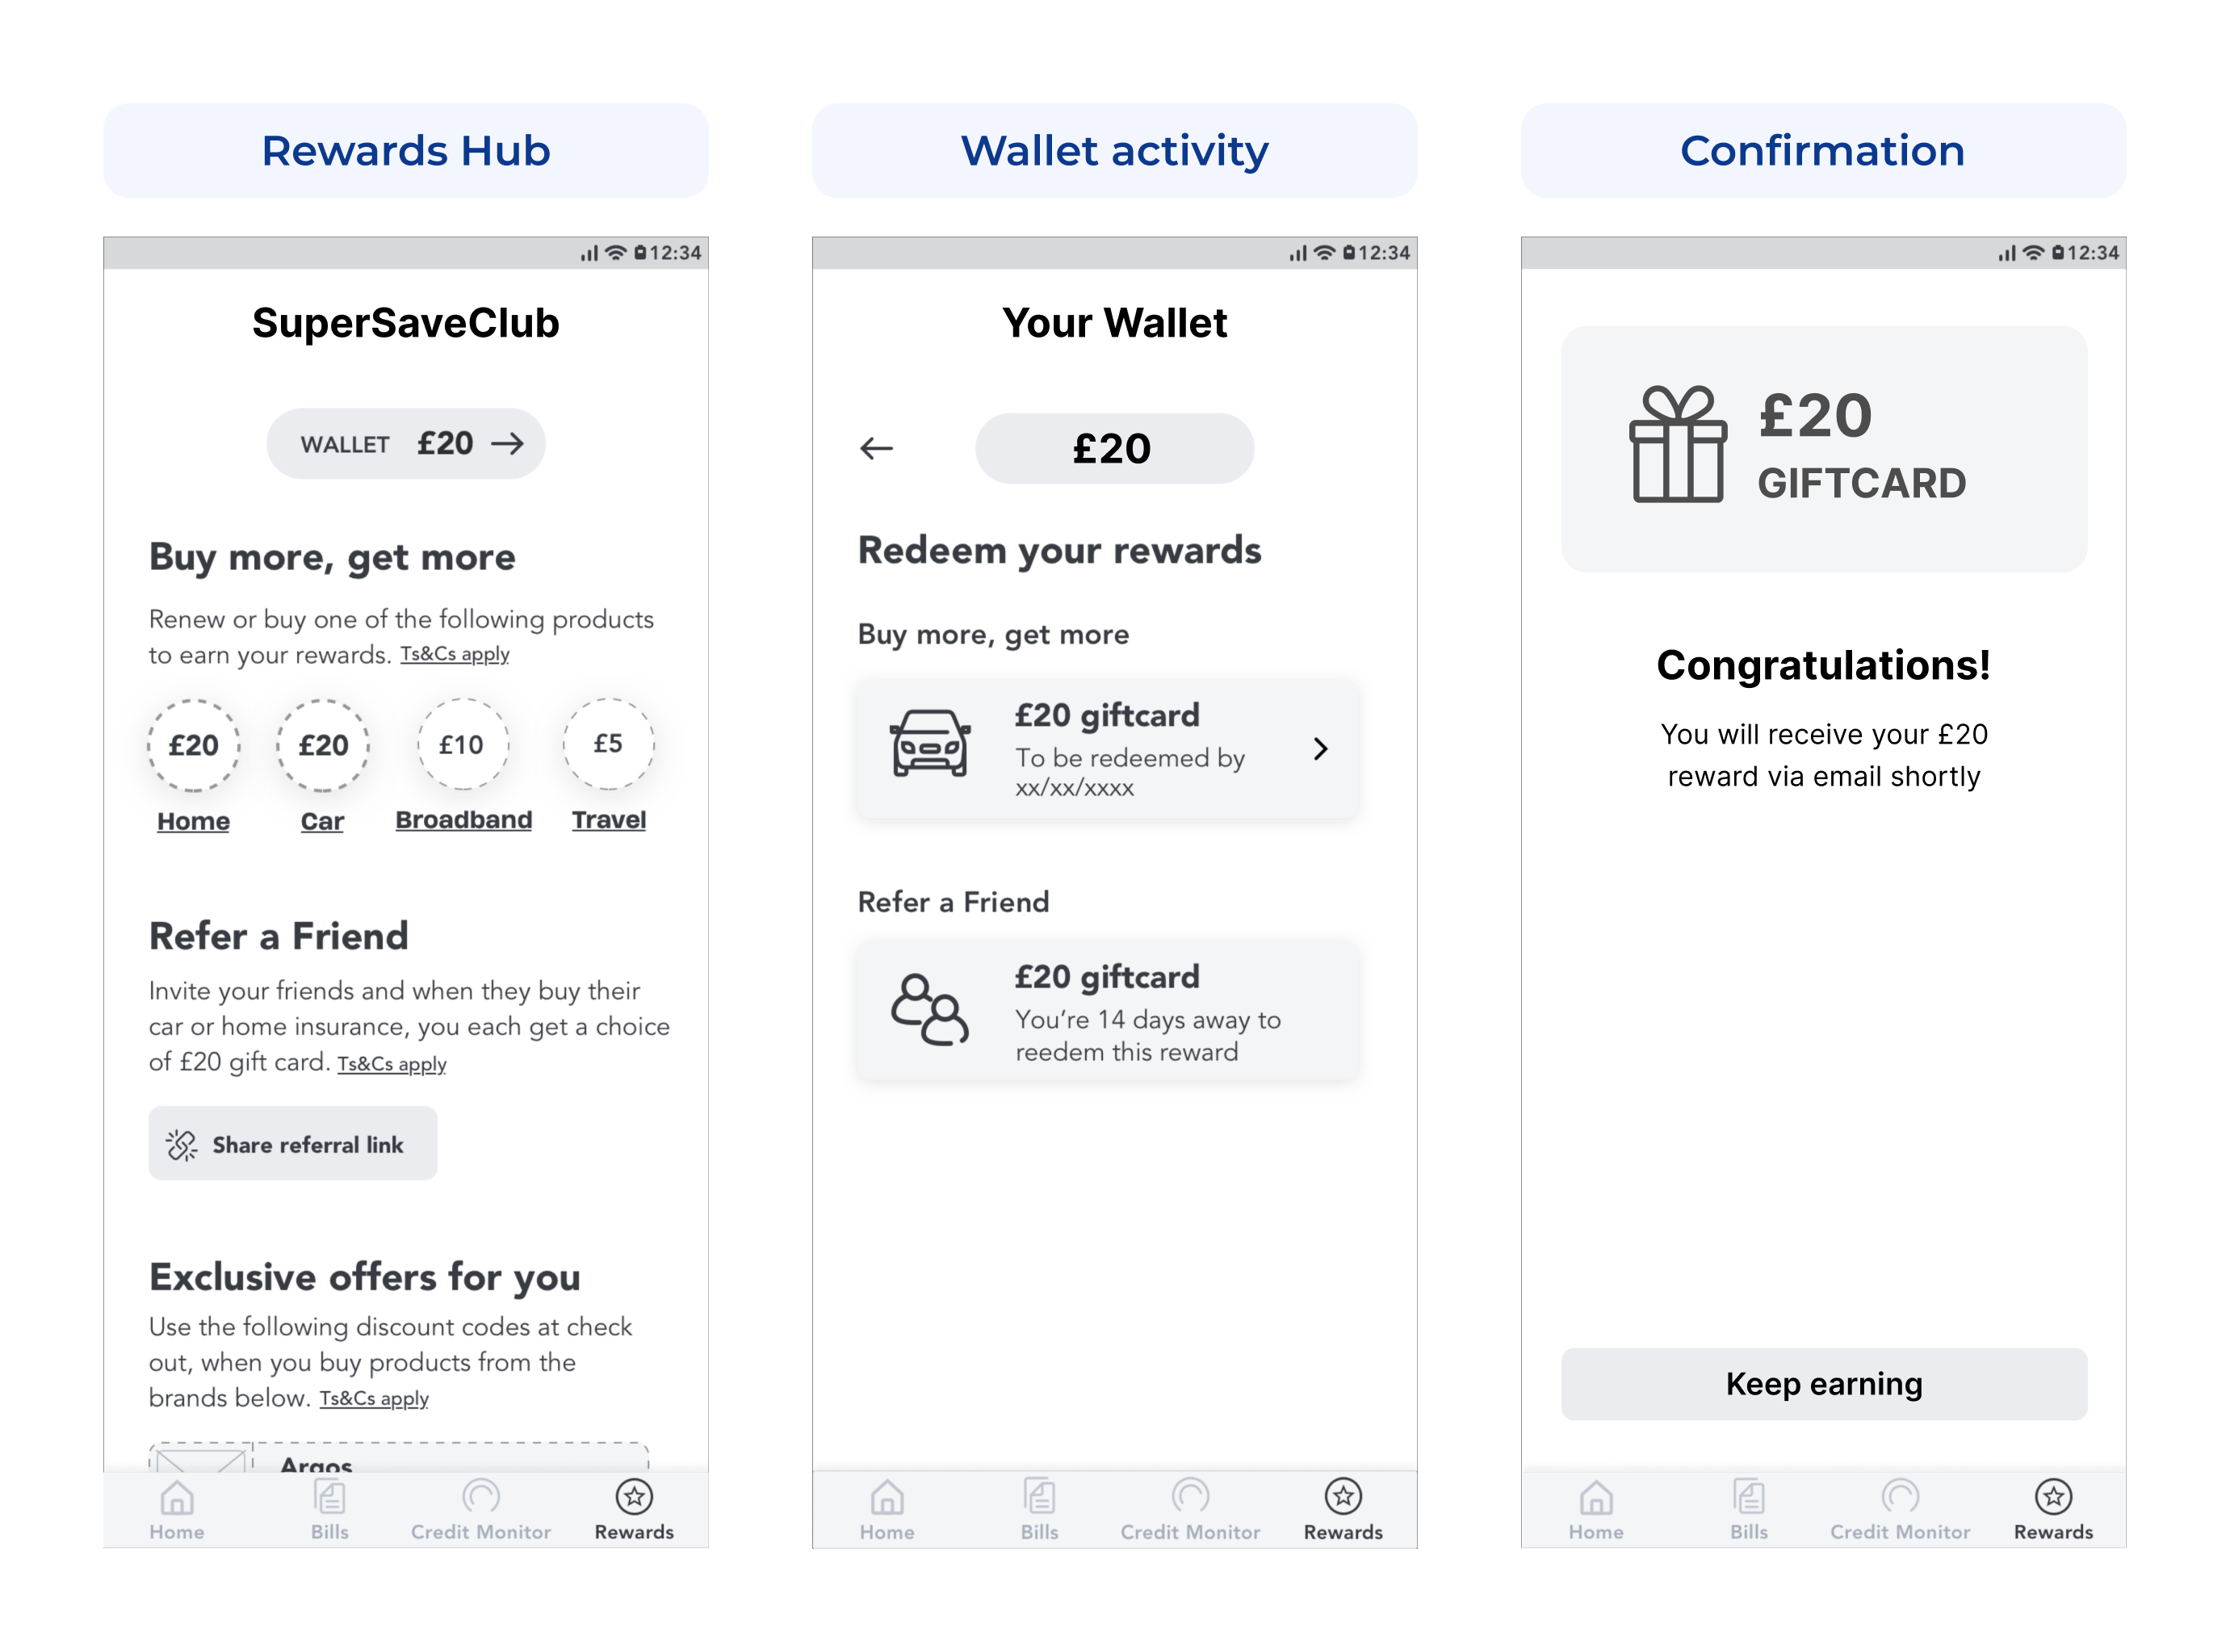The width and height of the screenshot is (2230, 1652).
Task: Go to Home in Confirmation screen nav
Action: 1596,1510
